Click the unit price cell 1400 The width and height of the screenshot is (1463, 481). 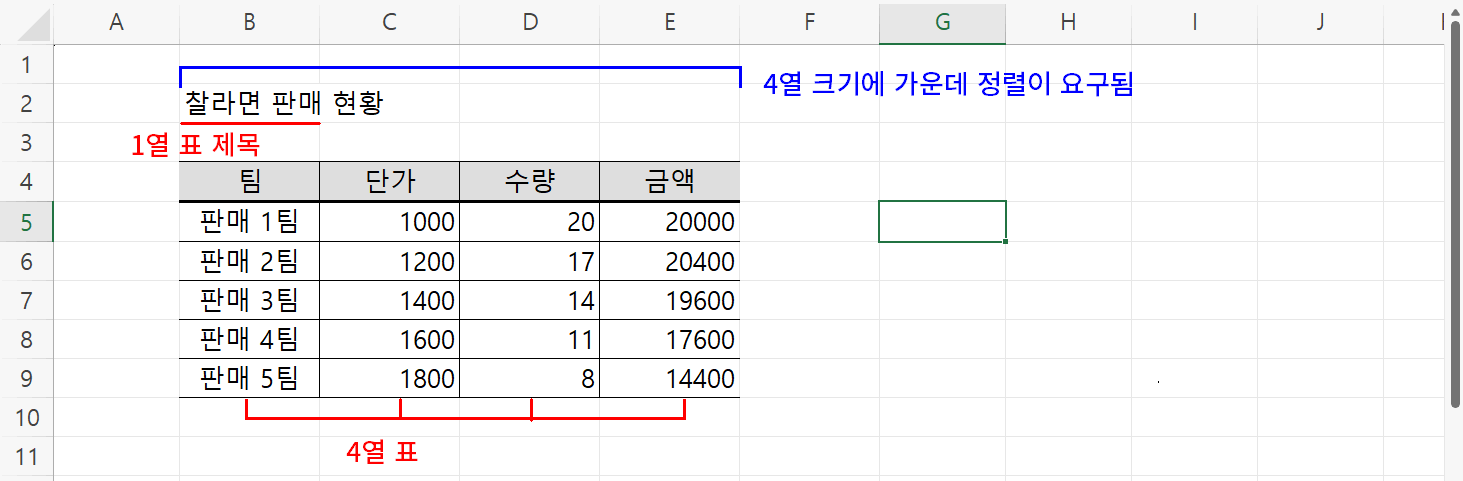coord(389,300)
